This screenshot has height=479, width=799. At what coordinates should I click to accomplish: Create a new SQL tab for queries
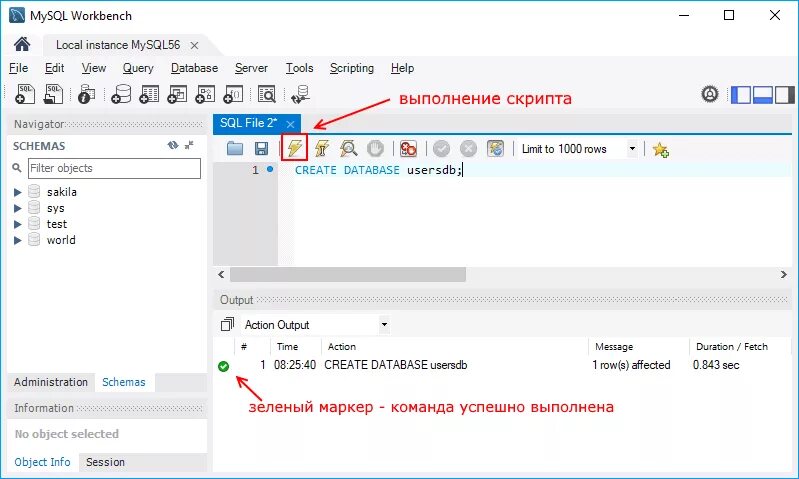tap(24, 94)
